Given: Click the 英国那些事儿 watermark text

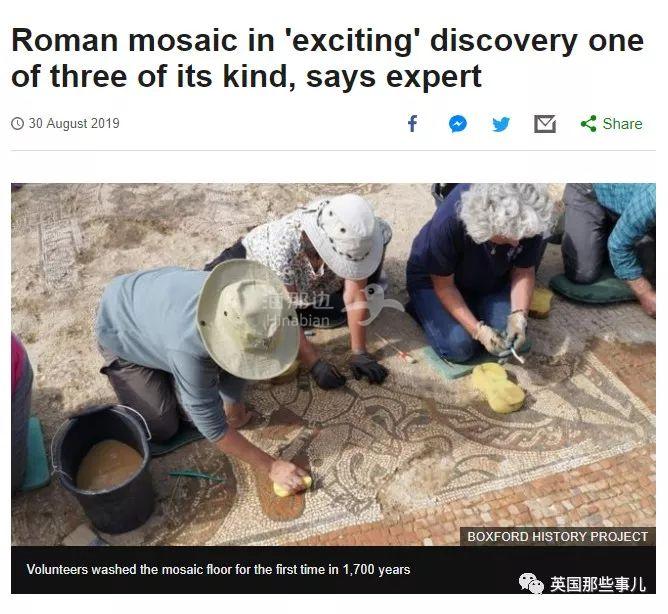Looking at the screenshot, I should coord(598,584).
